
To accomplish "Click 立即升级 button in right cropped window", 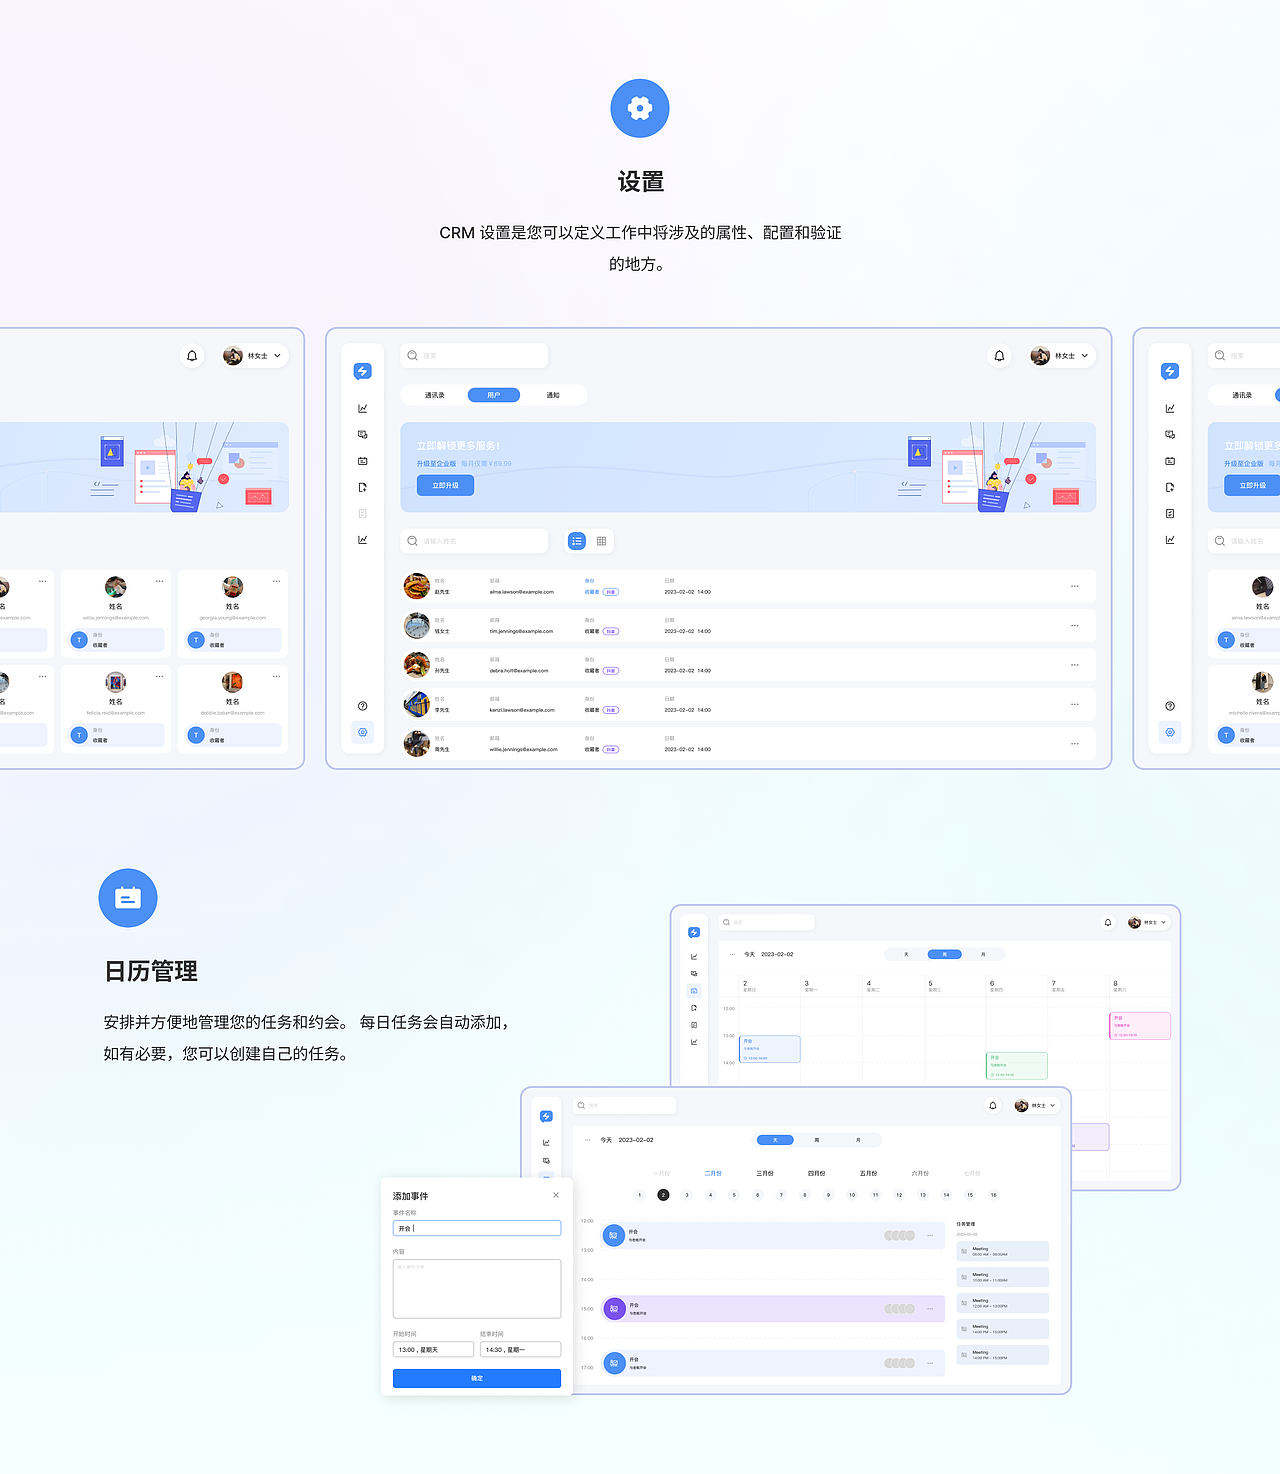I will [1252, 485].
